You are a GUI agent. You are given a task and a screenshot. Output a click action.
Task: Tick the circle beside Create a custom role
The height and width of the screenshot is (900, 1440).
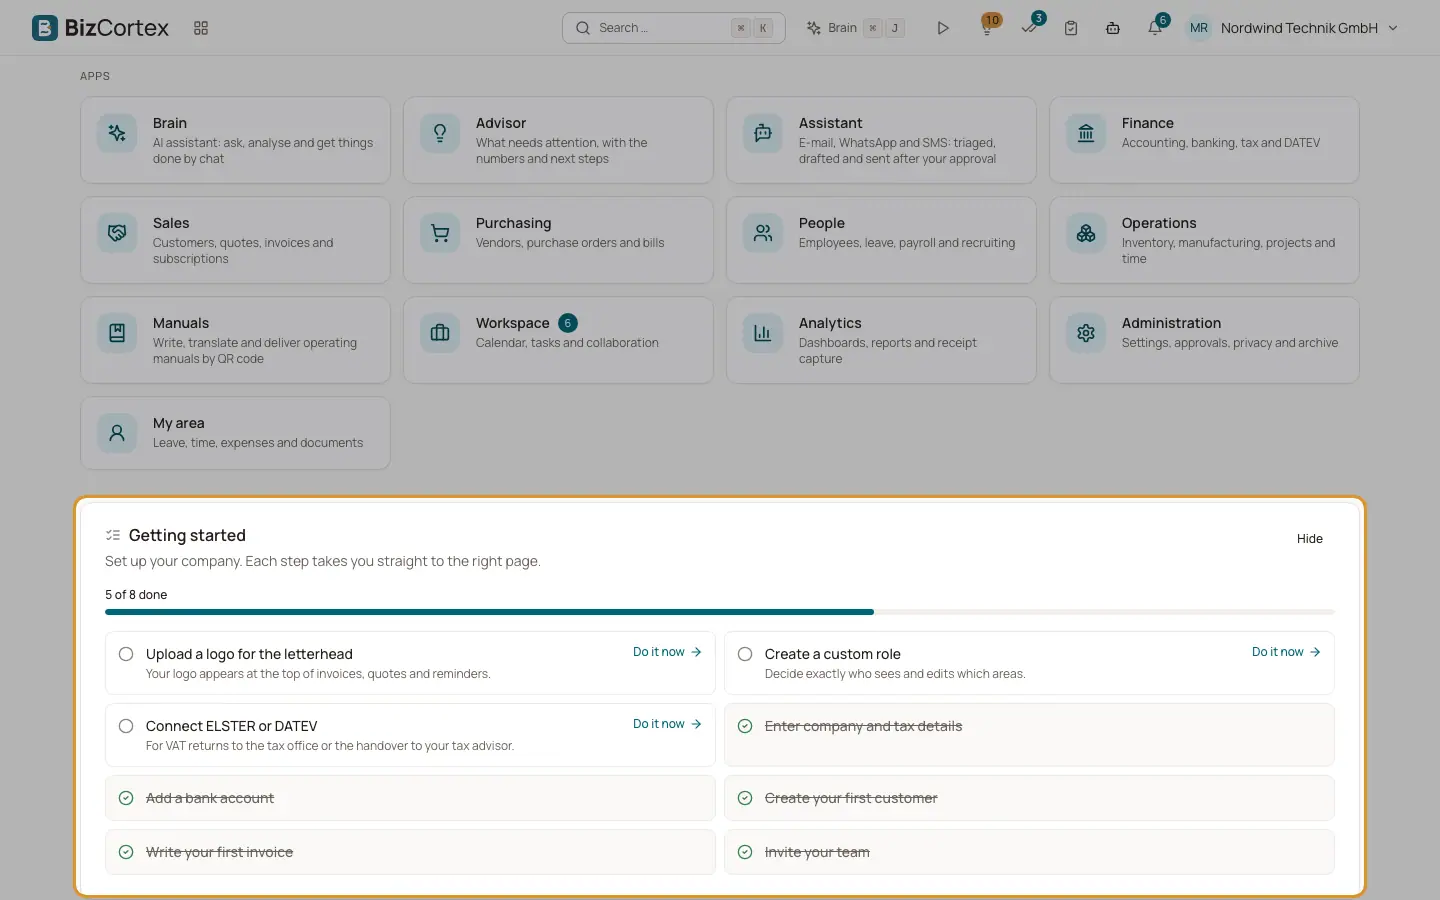(745, 654)
